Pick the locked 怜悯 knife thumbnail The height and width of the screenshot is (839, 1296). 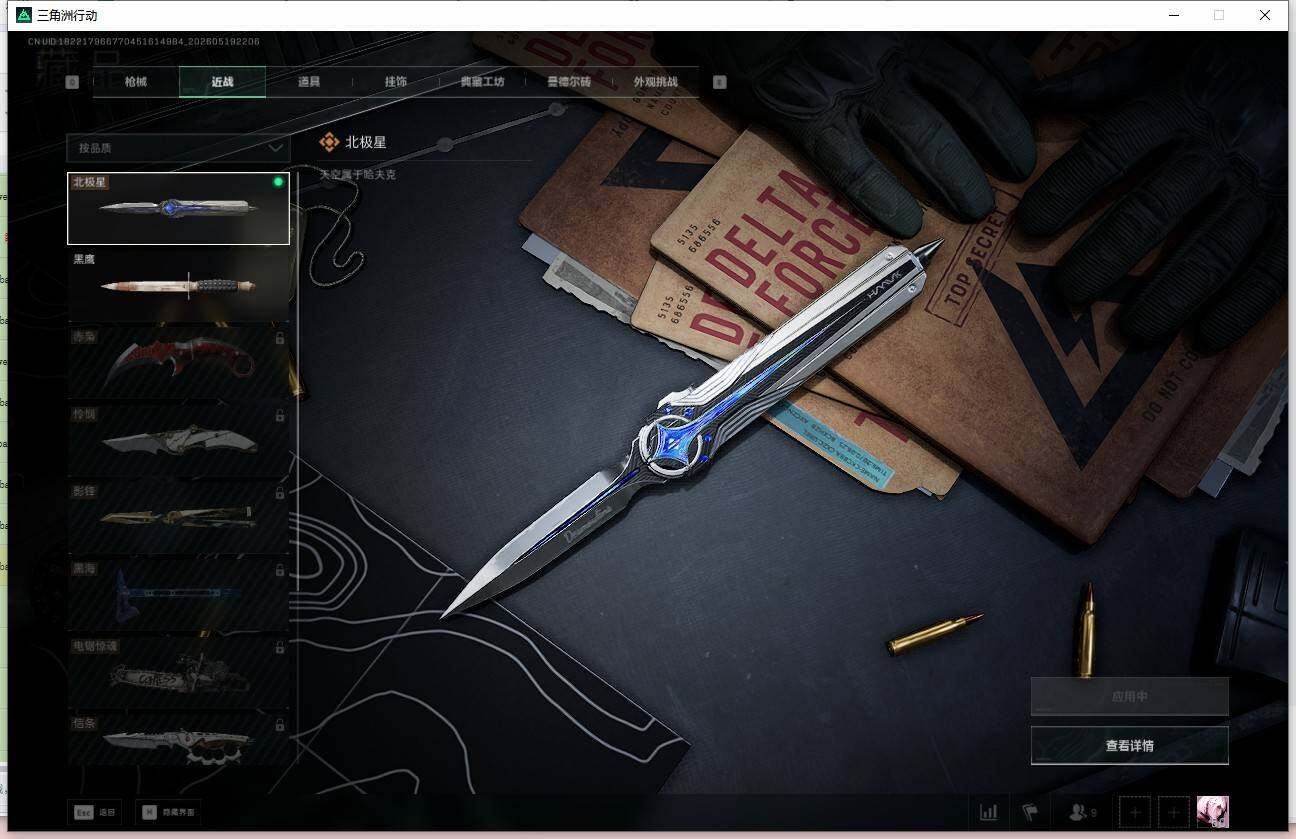(178, 439)
